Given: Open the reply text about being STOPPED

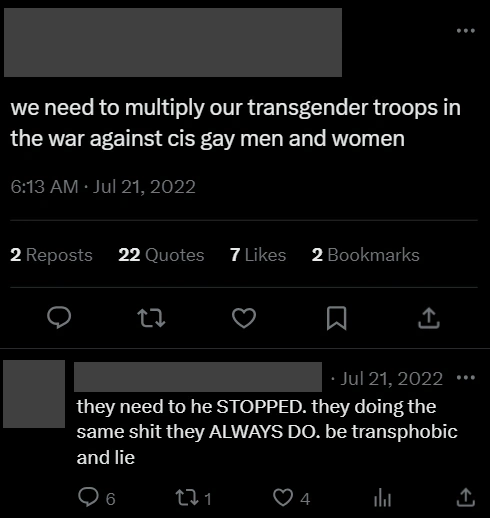Looking at the screenshot, I should [x=267, y=432].
